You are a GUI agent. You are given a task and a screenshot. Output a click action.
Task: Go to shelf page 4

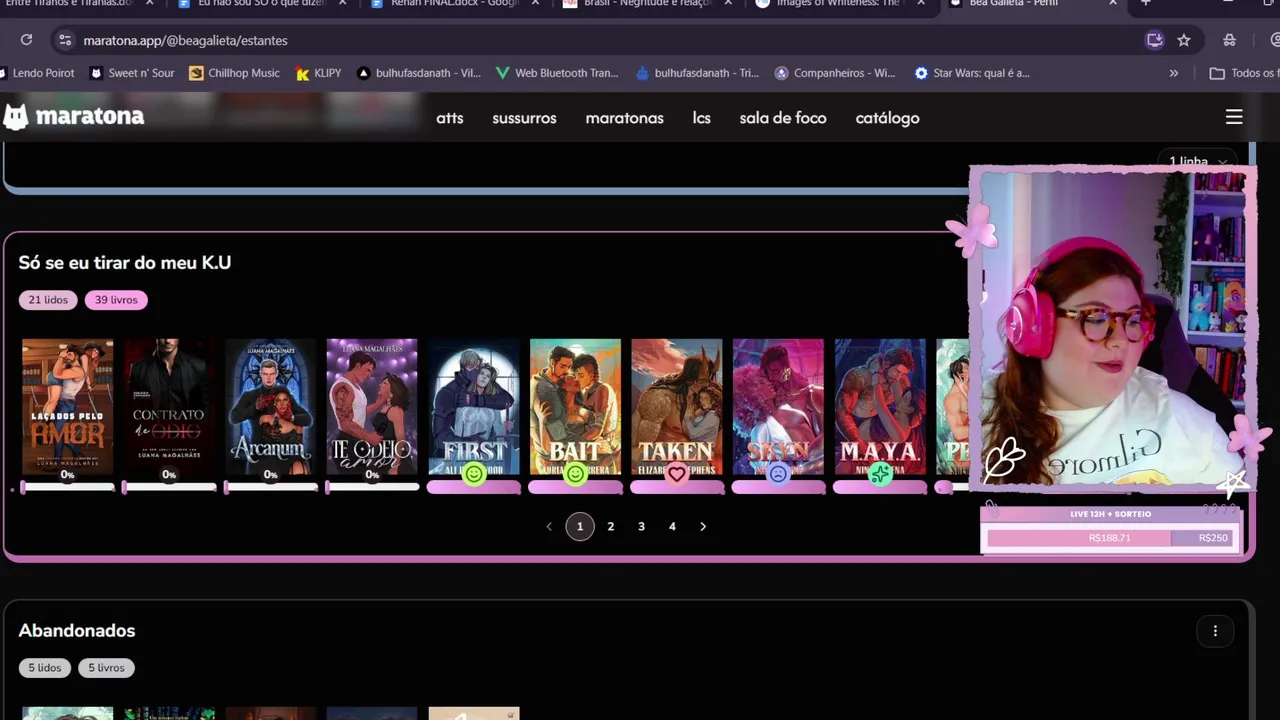point(672,526)
